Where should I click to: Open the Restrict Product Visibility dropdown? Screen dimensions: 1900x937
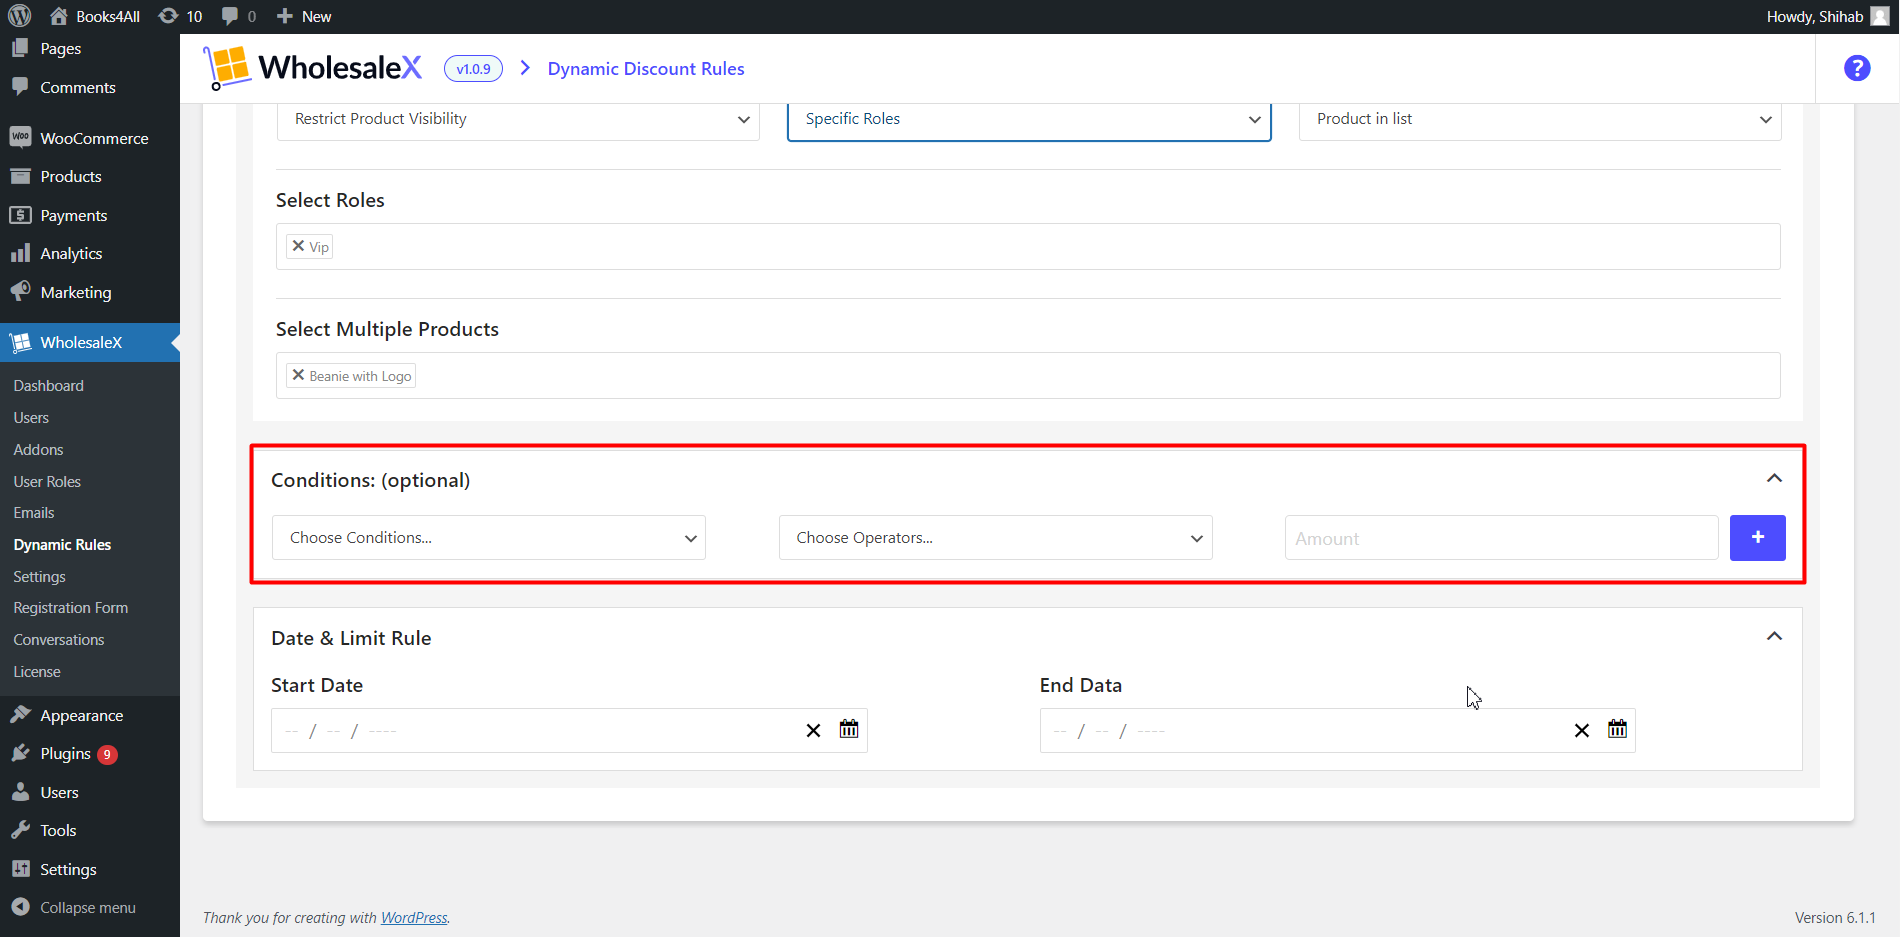point(518,119)
